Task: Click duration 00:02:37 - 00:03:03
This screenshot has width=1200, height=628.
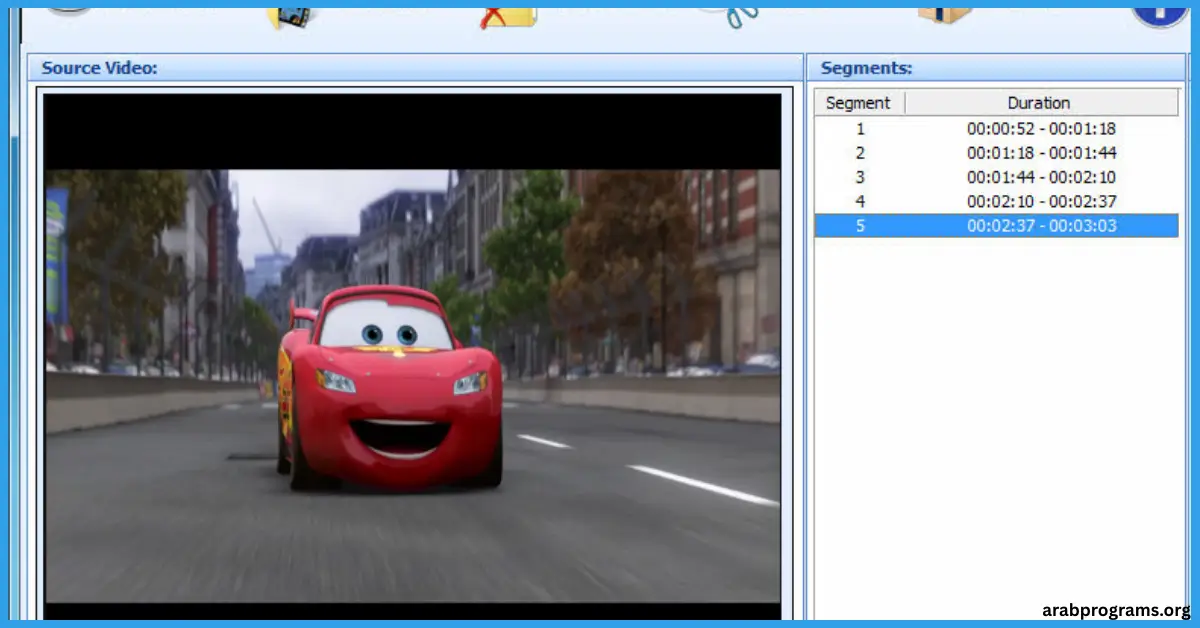Action: 1041,225
